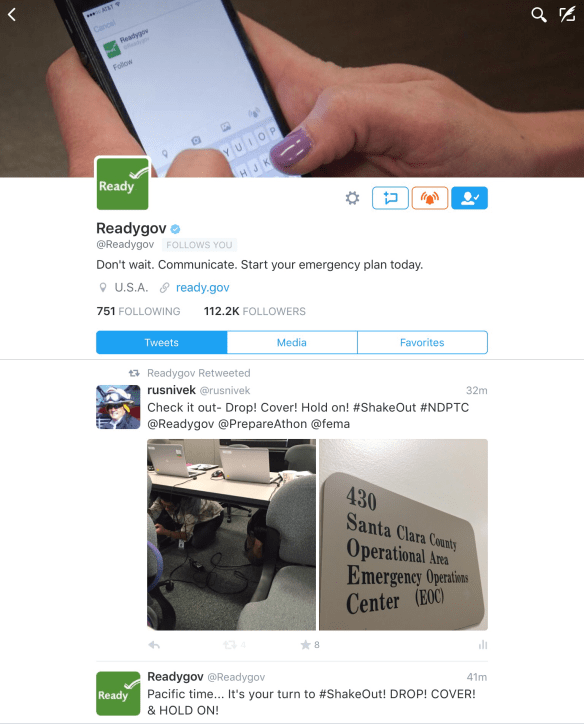This screenshot has width=584, height=724.
Task: Toggle the blue following button
Action: click(x=470, y=198)
